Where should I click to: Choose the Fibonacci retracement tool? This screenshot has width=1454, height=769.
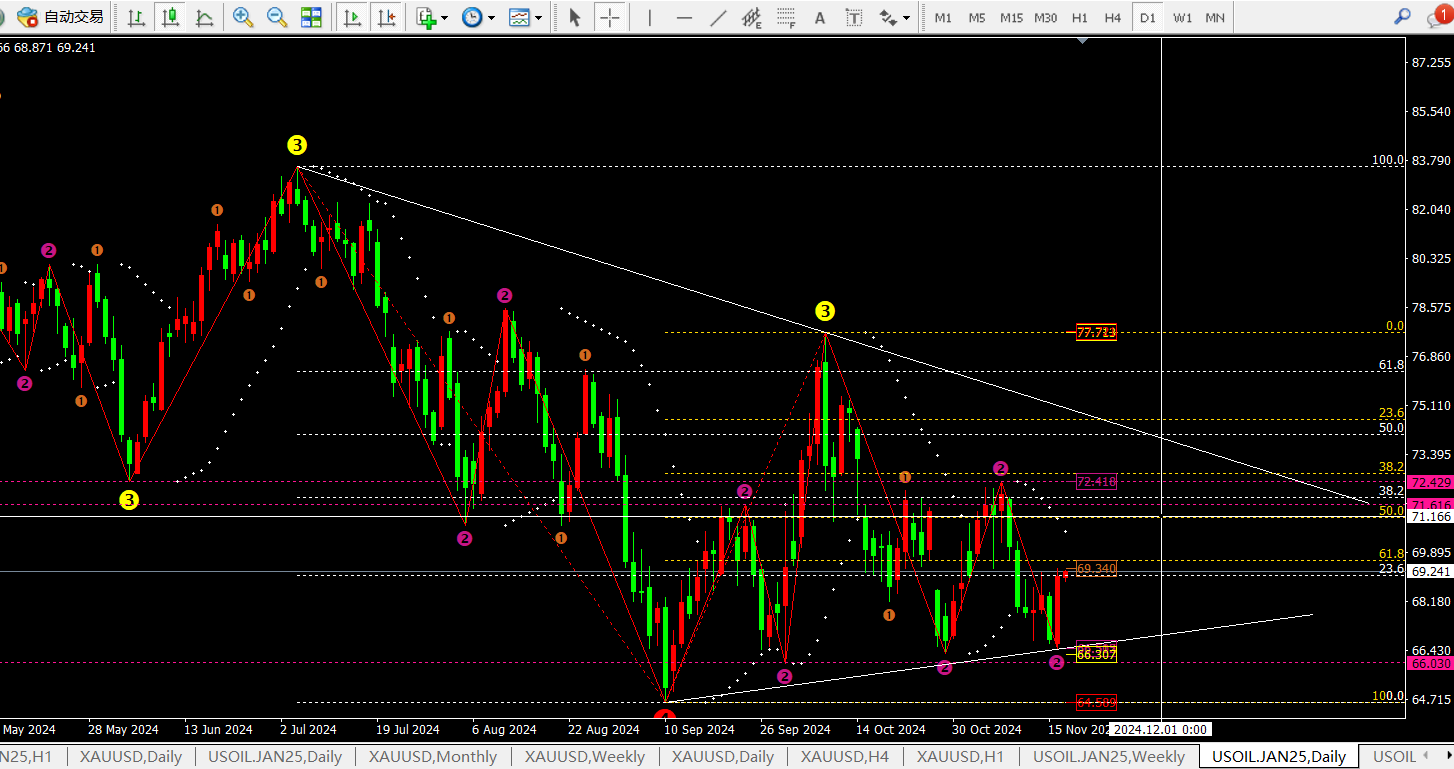coord(787,17)
